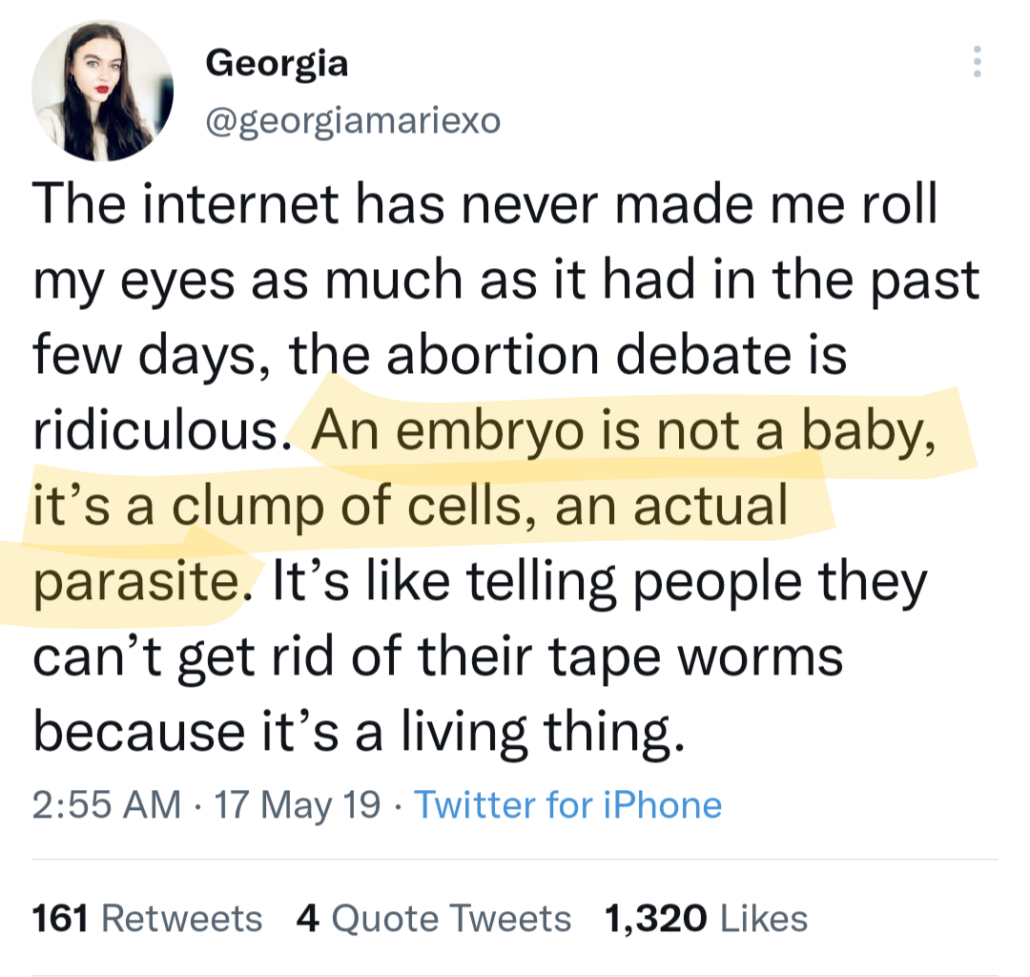Click the 2:55 AM timestamp
This screenshot has height=977, width=1030.
[x=107, y=805]
